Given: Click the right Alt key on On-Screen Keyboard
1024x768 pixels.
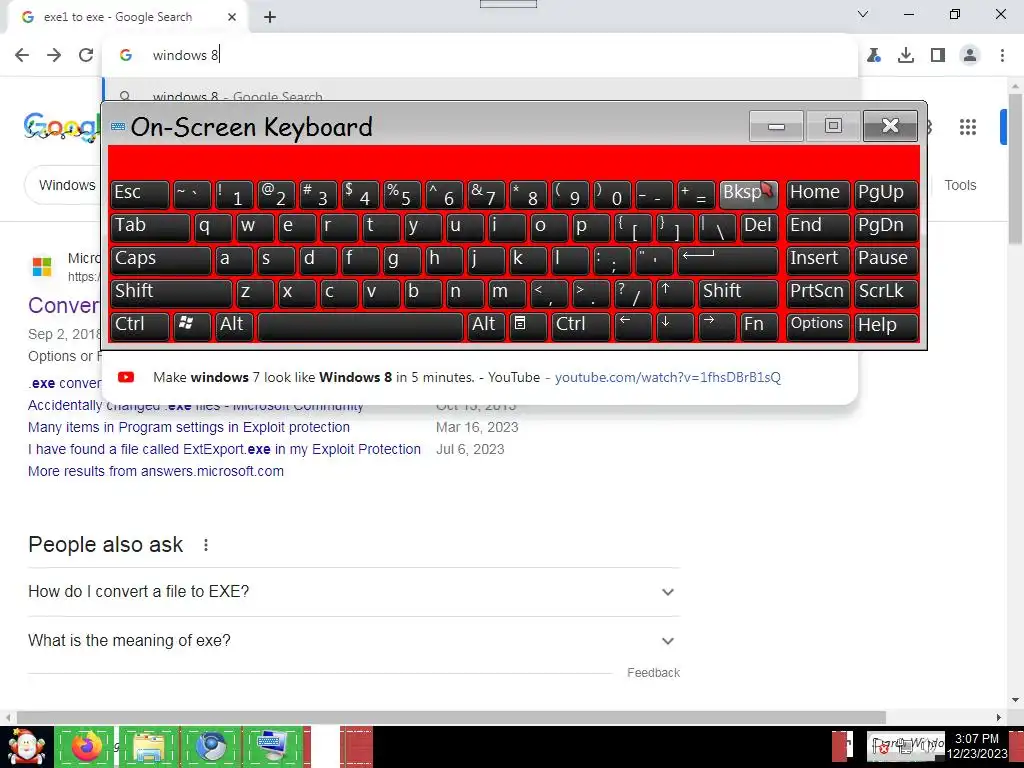Looking at the screenshot, I should point(486,326).
